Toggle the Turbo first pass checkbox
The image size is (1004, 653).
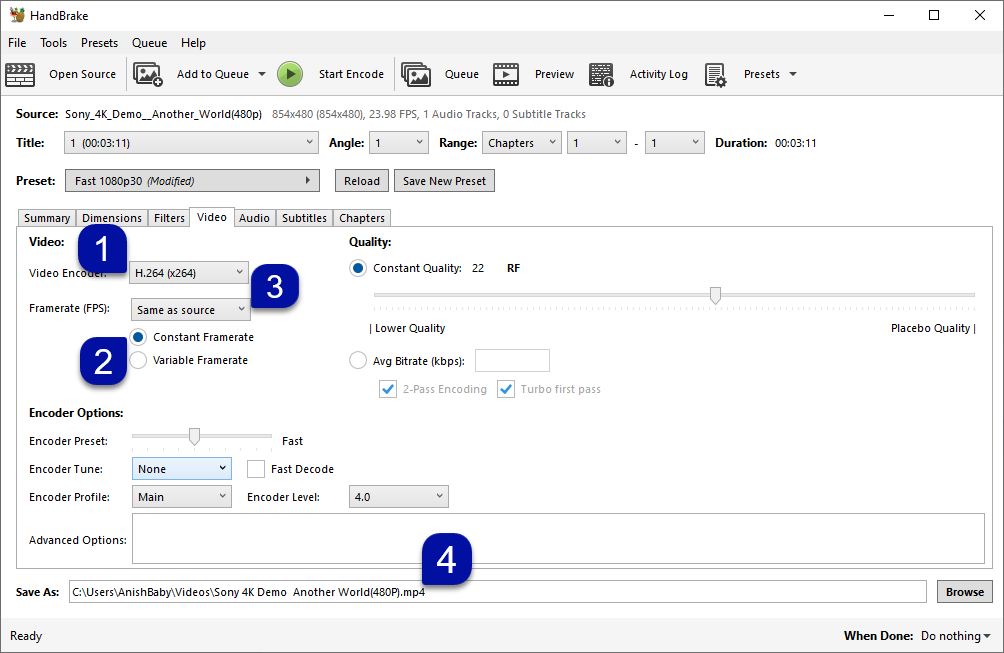click(x=506, y=389)
